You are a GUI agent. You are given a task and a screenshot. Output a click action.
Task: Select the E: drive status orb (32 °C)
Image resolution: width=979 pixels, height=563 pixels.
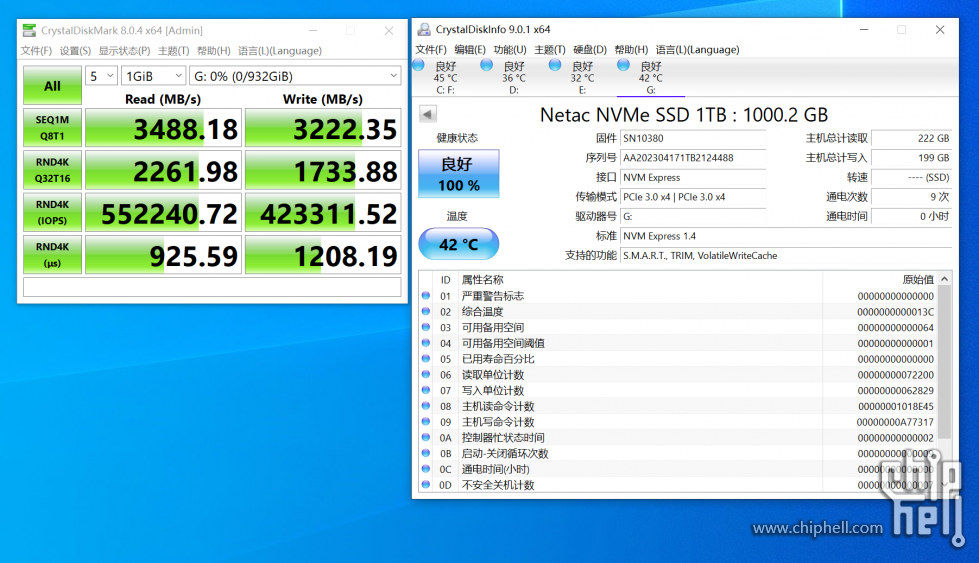(x=555, y=65)
